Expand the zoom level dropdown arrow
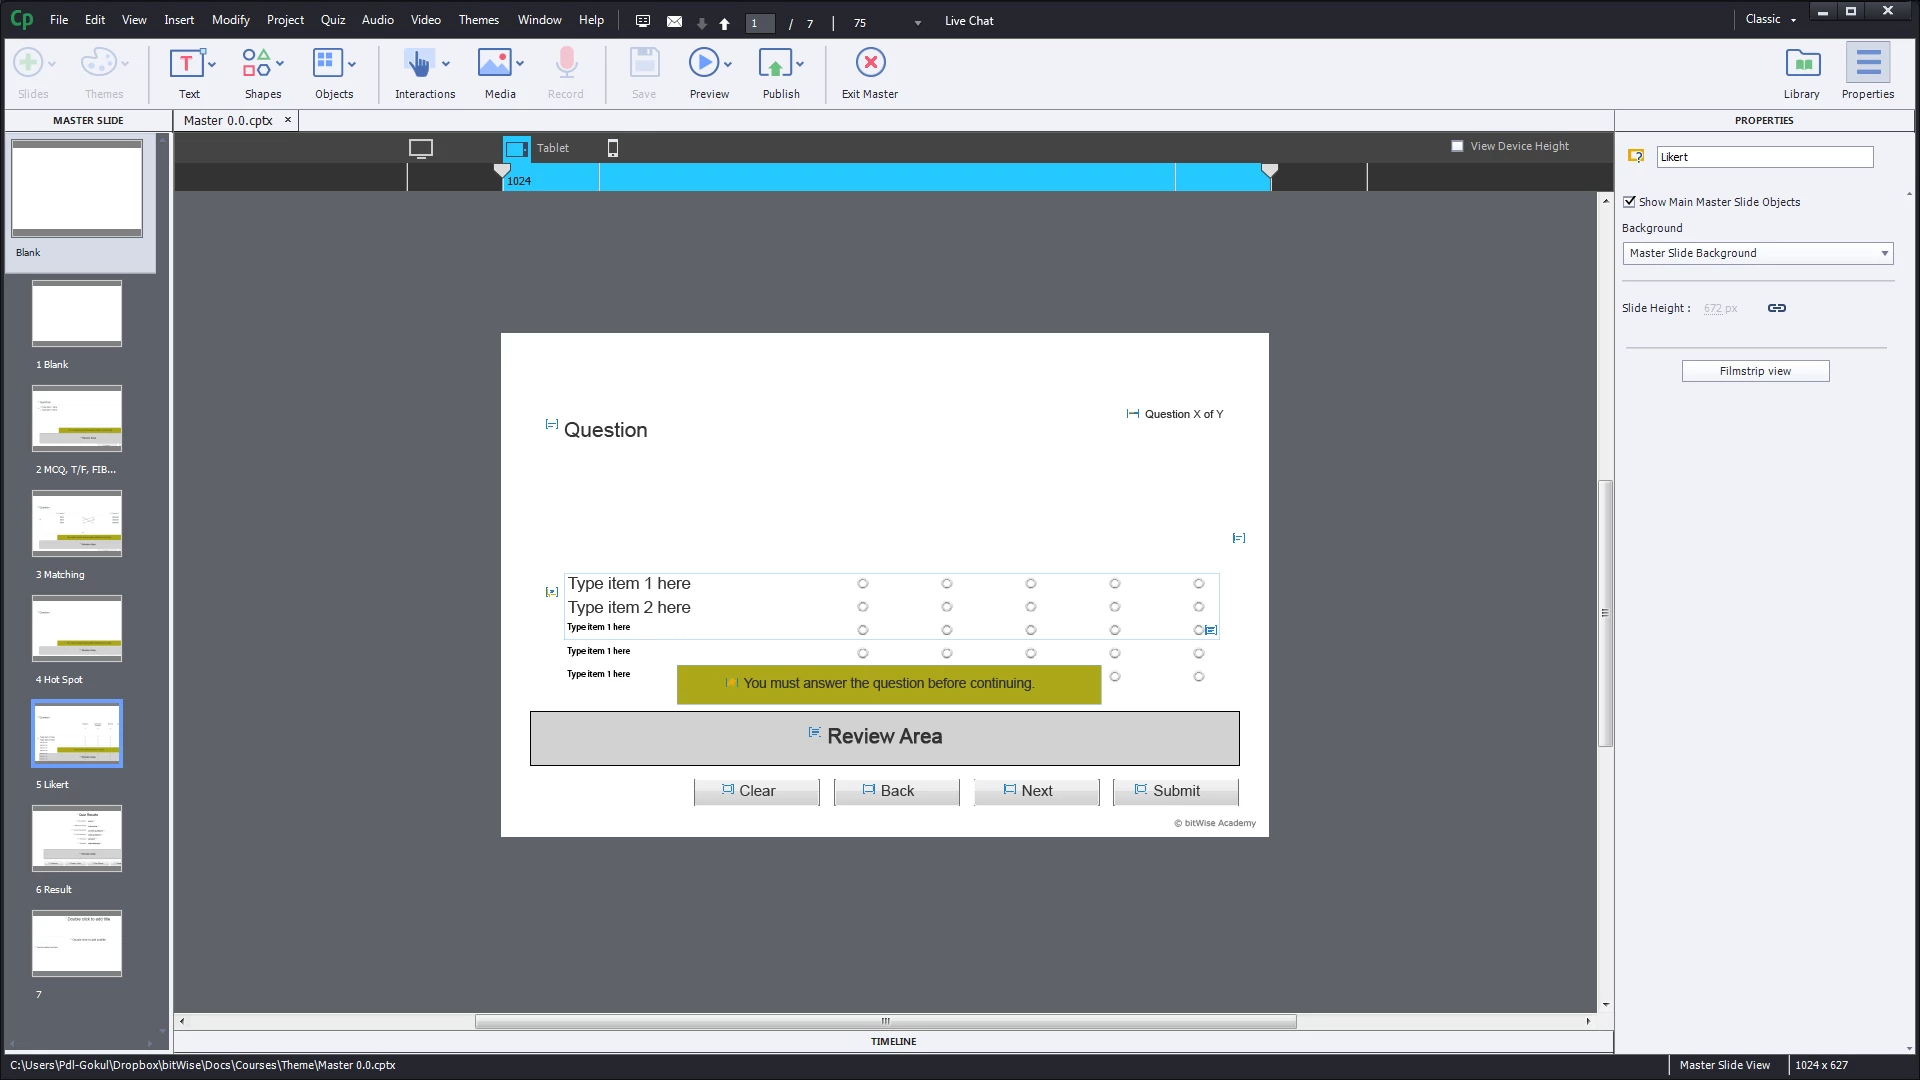The height and width of the screenshot is (1080, 1920). pos(918,23)
